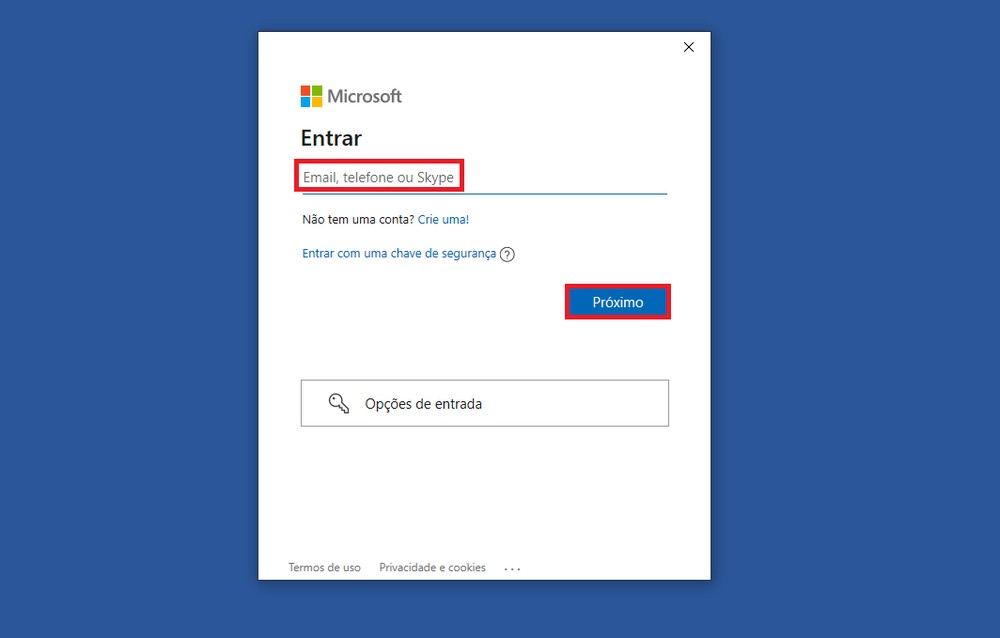Click the Entrar heading
Viewport: 1000px width, 638px height.
tap(330, 138)
